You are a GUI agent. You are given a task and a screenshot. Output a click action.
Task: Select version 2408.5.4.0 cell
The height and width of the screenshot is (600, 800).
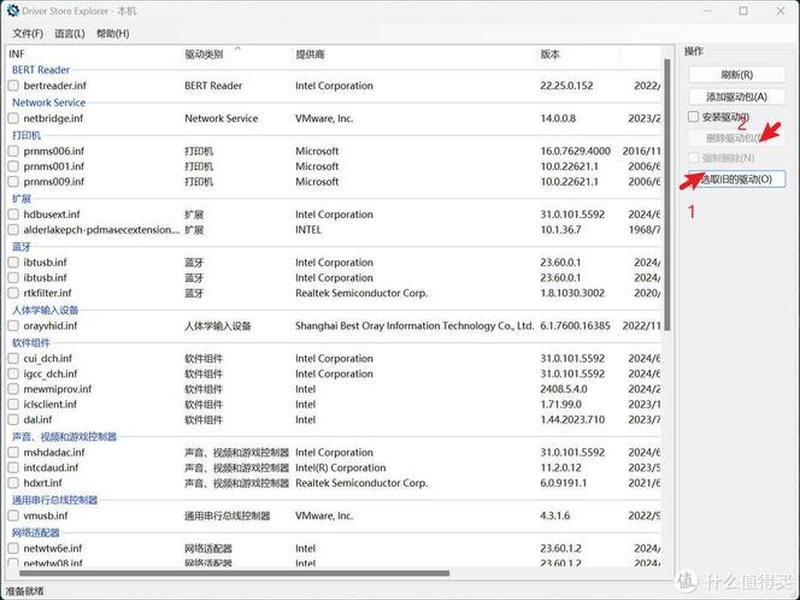point(564,389)
